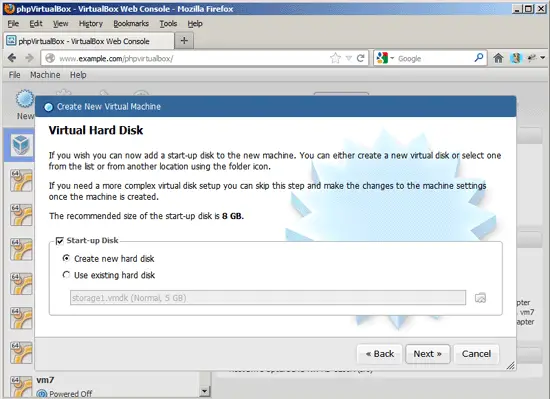The height and width of the screenshot is (399, 550).
Task: Click the vm7 machine icon
Action: pyautogui.click(x=21, y=386)
